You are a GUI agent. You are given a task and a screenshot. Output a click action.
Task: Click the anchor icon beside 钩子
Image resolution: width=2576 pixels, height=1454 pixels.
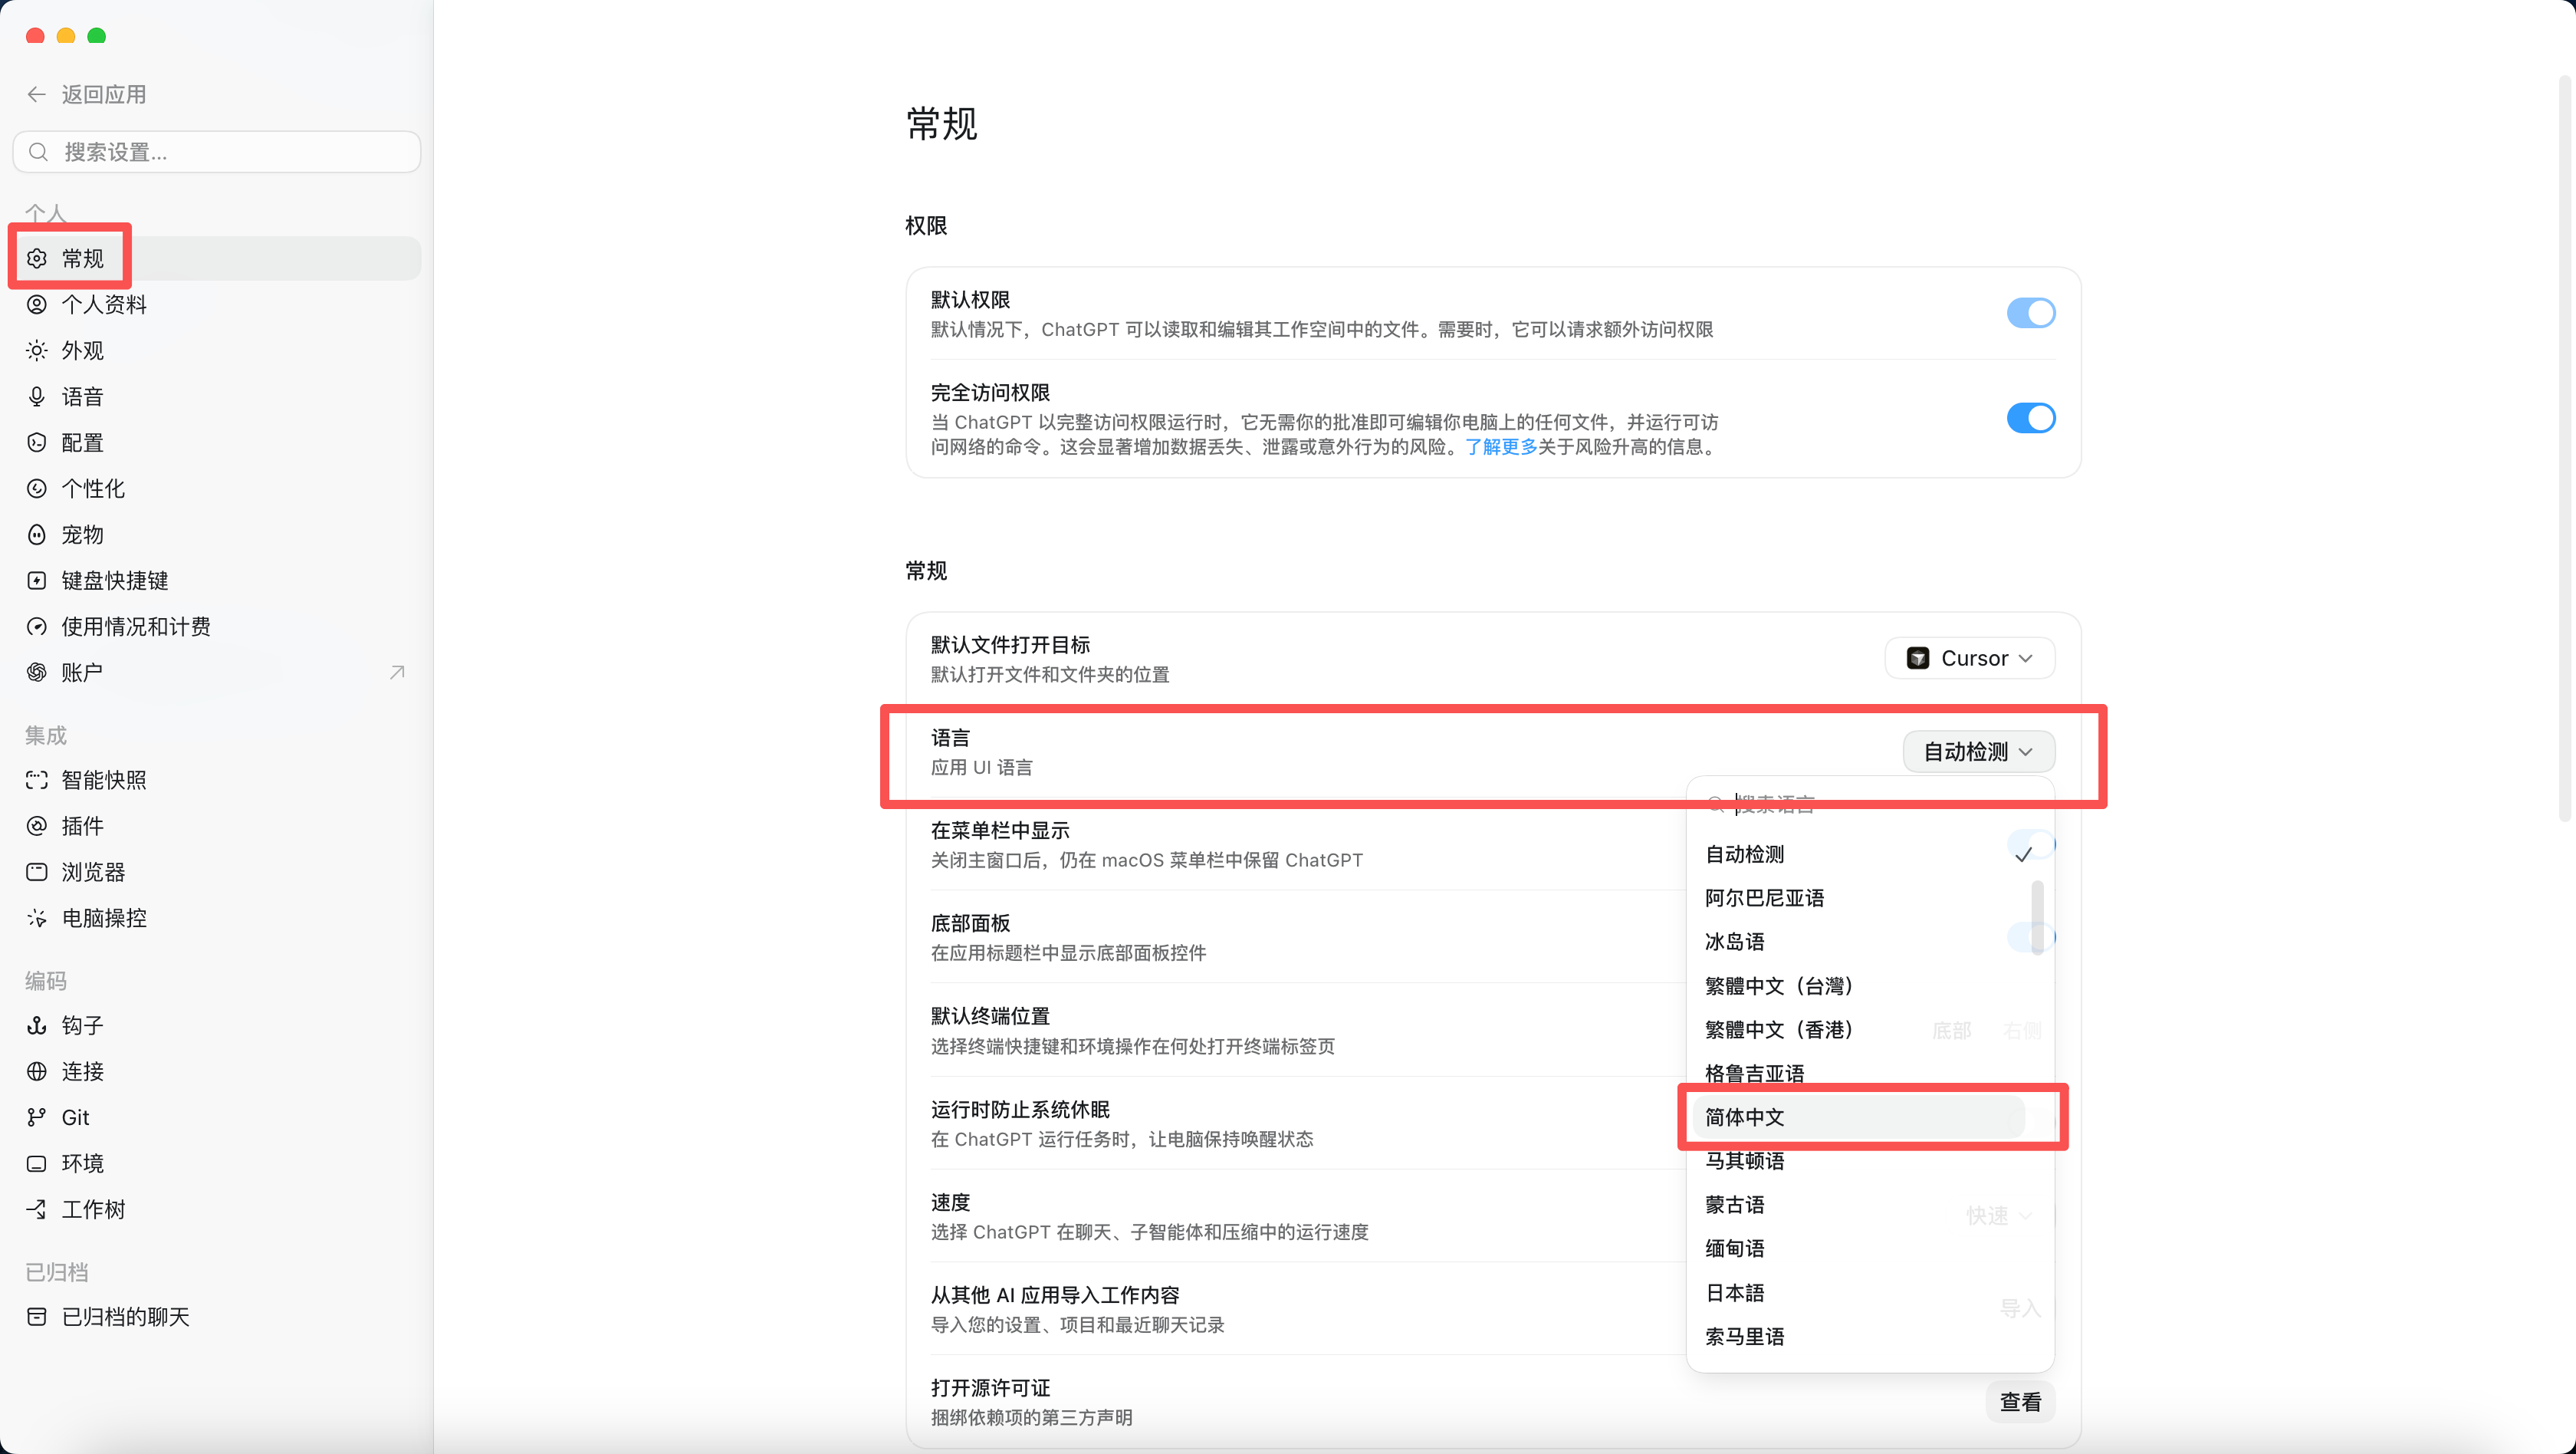(37, 1026)
